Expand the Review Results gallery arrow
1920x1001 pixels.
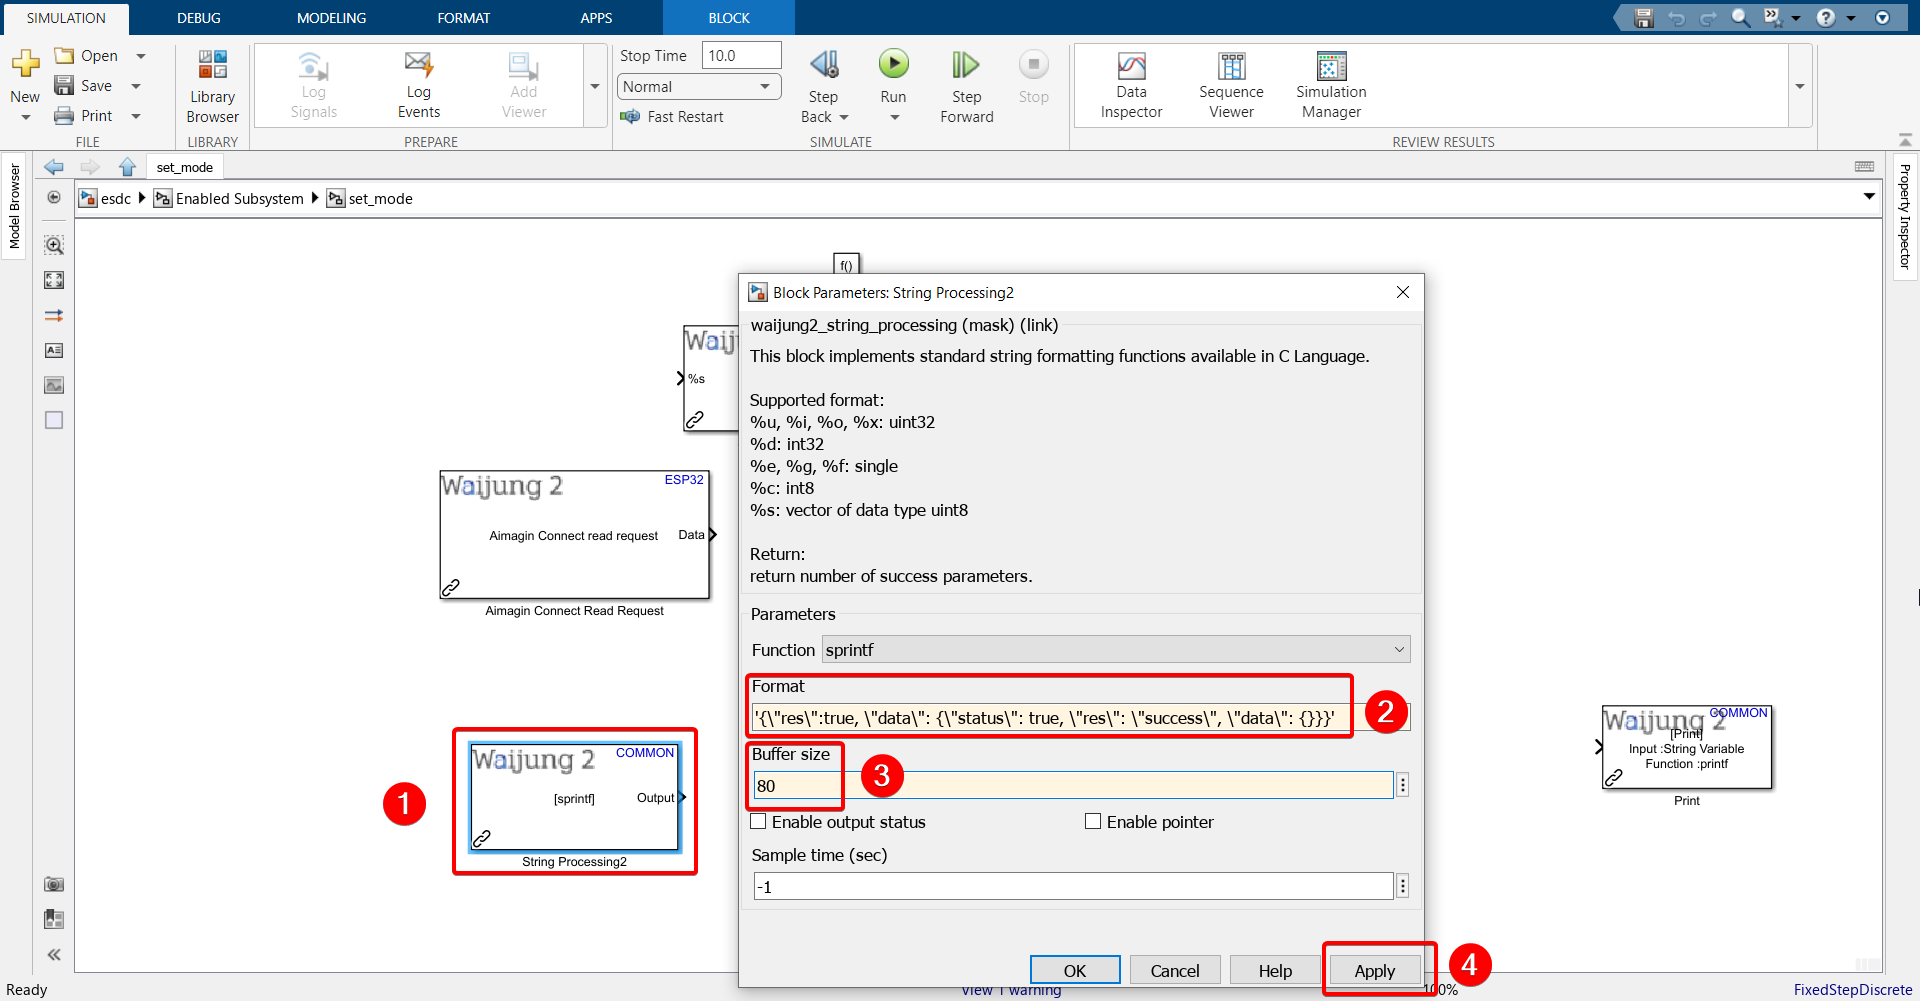(x=1800, y=87)
